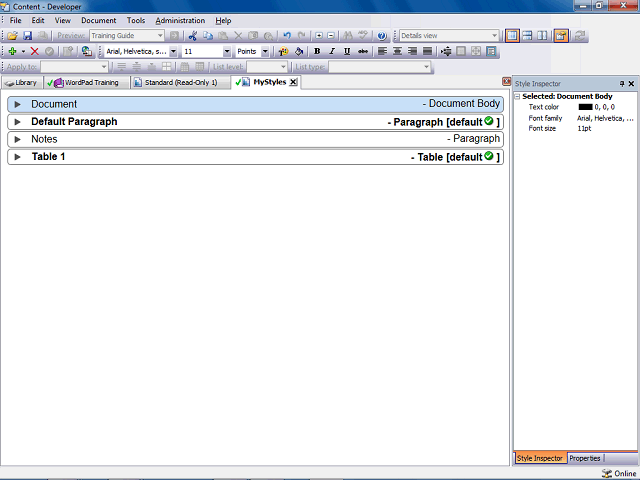The image size is (640, 480).
Task: Toggle right text alignment
Action: pyautogui.click(x=412, y=51)
